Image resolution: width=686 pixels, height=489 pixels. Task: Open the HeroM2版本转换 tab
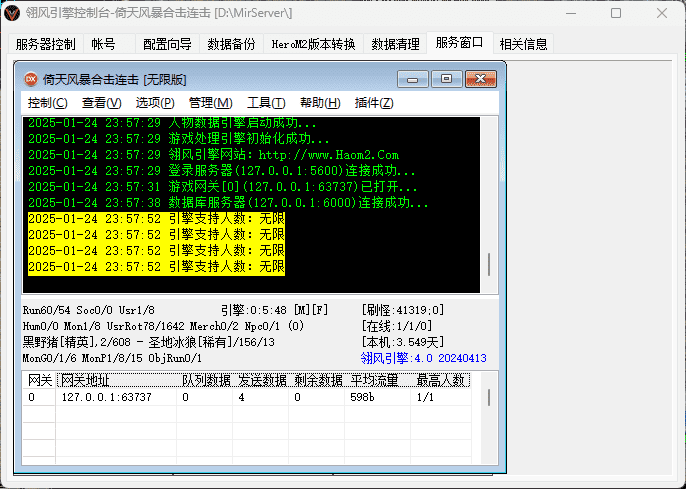coord(313,44)
